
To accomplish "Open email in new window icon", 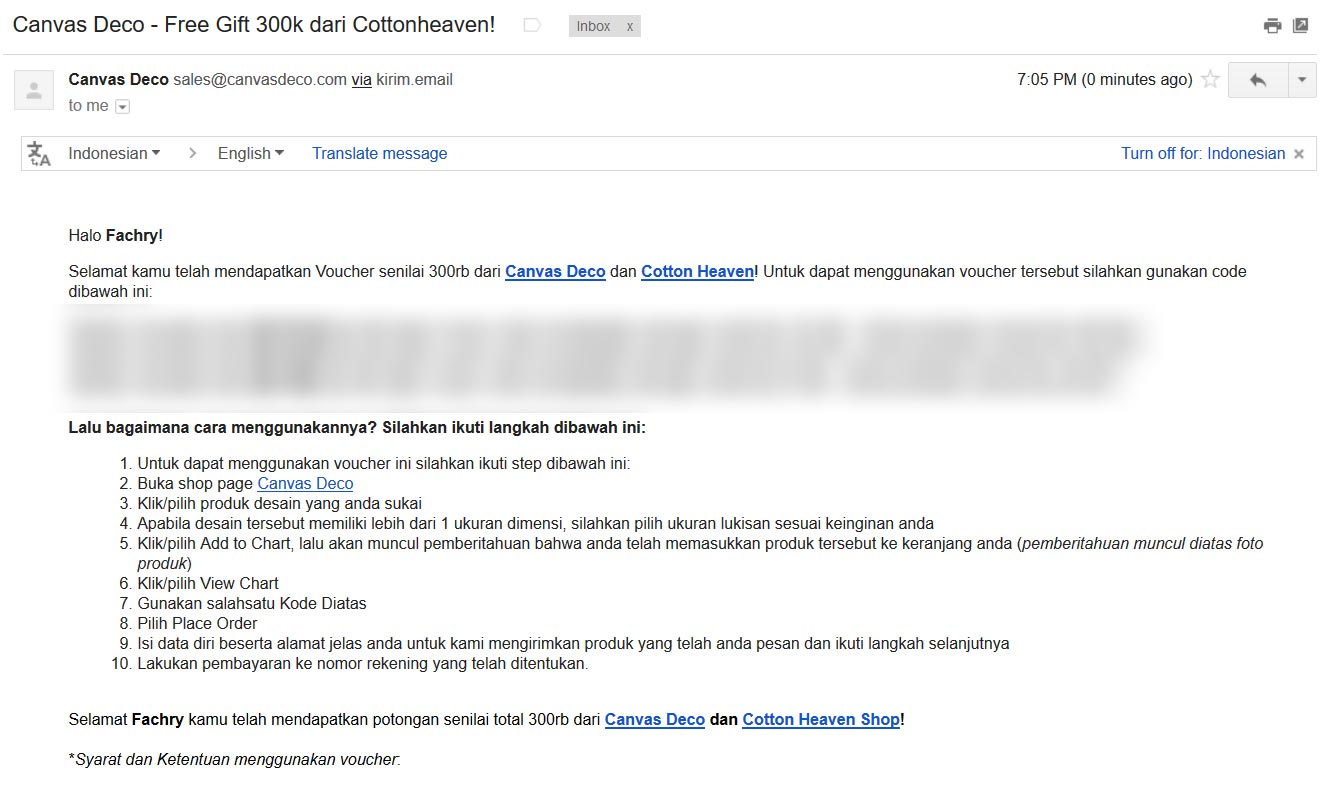I will (1300, 26).
